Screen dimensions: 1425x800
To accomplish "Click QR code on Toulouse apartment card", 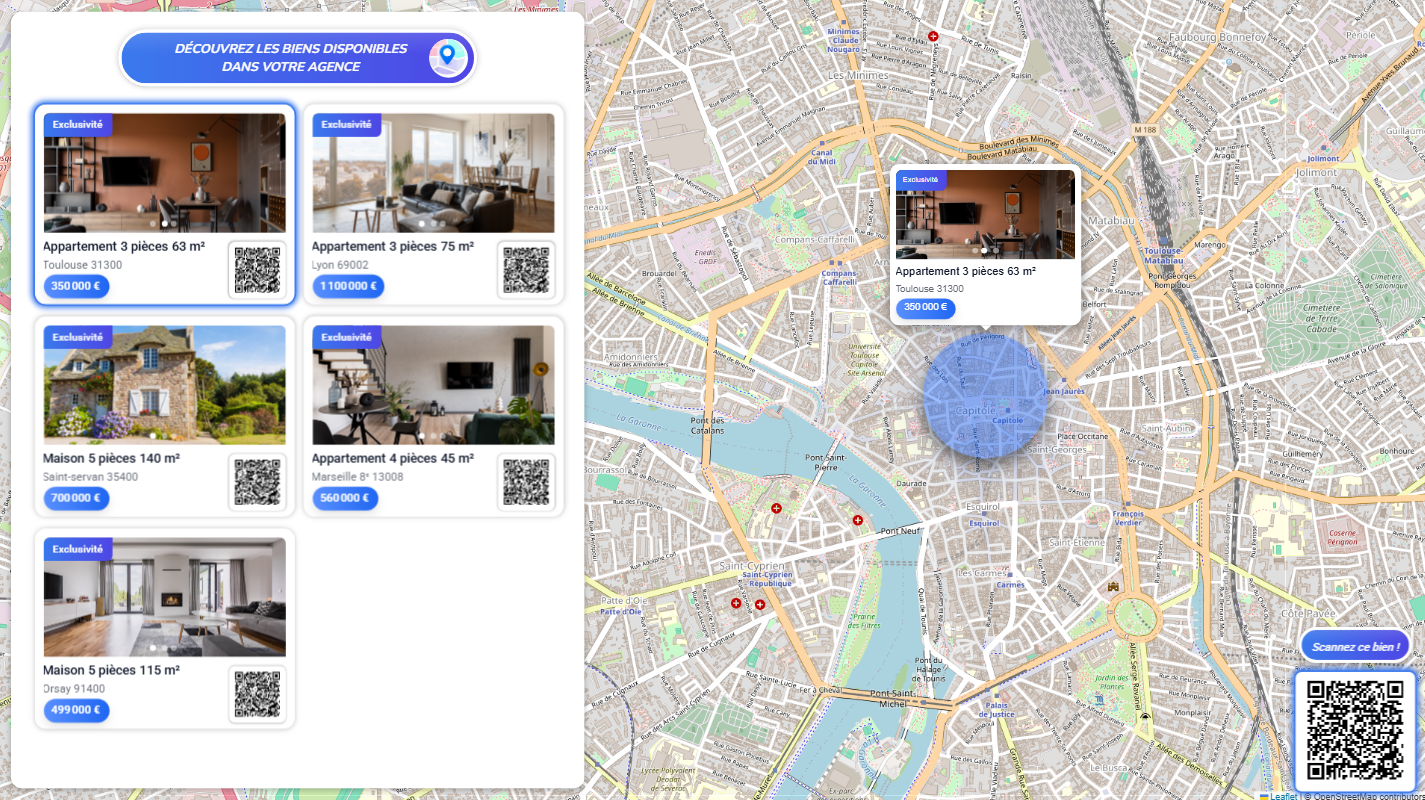I will pos(257,270).
